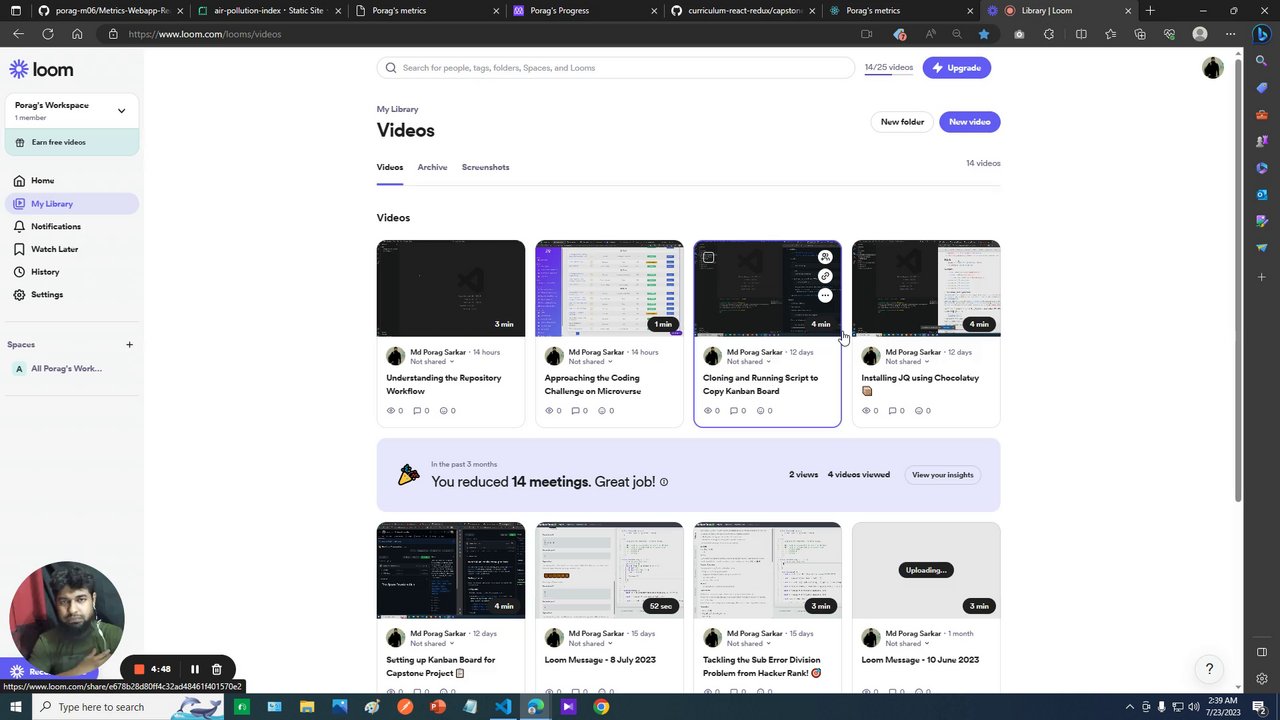The width and height of the screenshot is (1280, 720).
Task: Click the New video button
Action: [969, 122]
